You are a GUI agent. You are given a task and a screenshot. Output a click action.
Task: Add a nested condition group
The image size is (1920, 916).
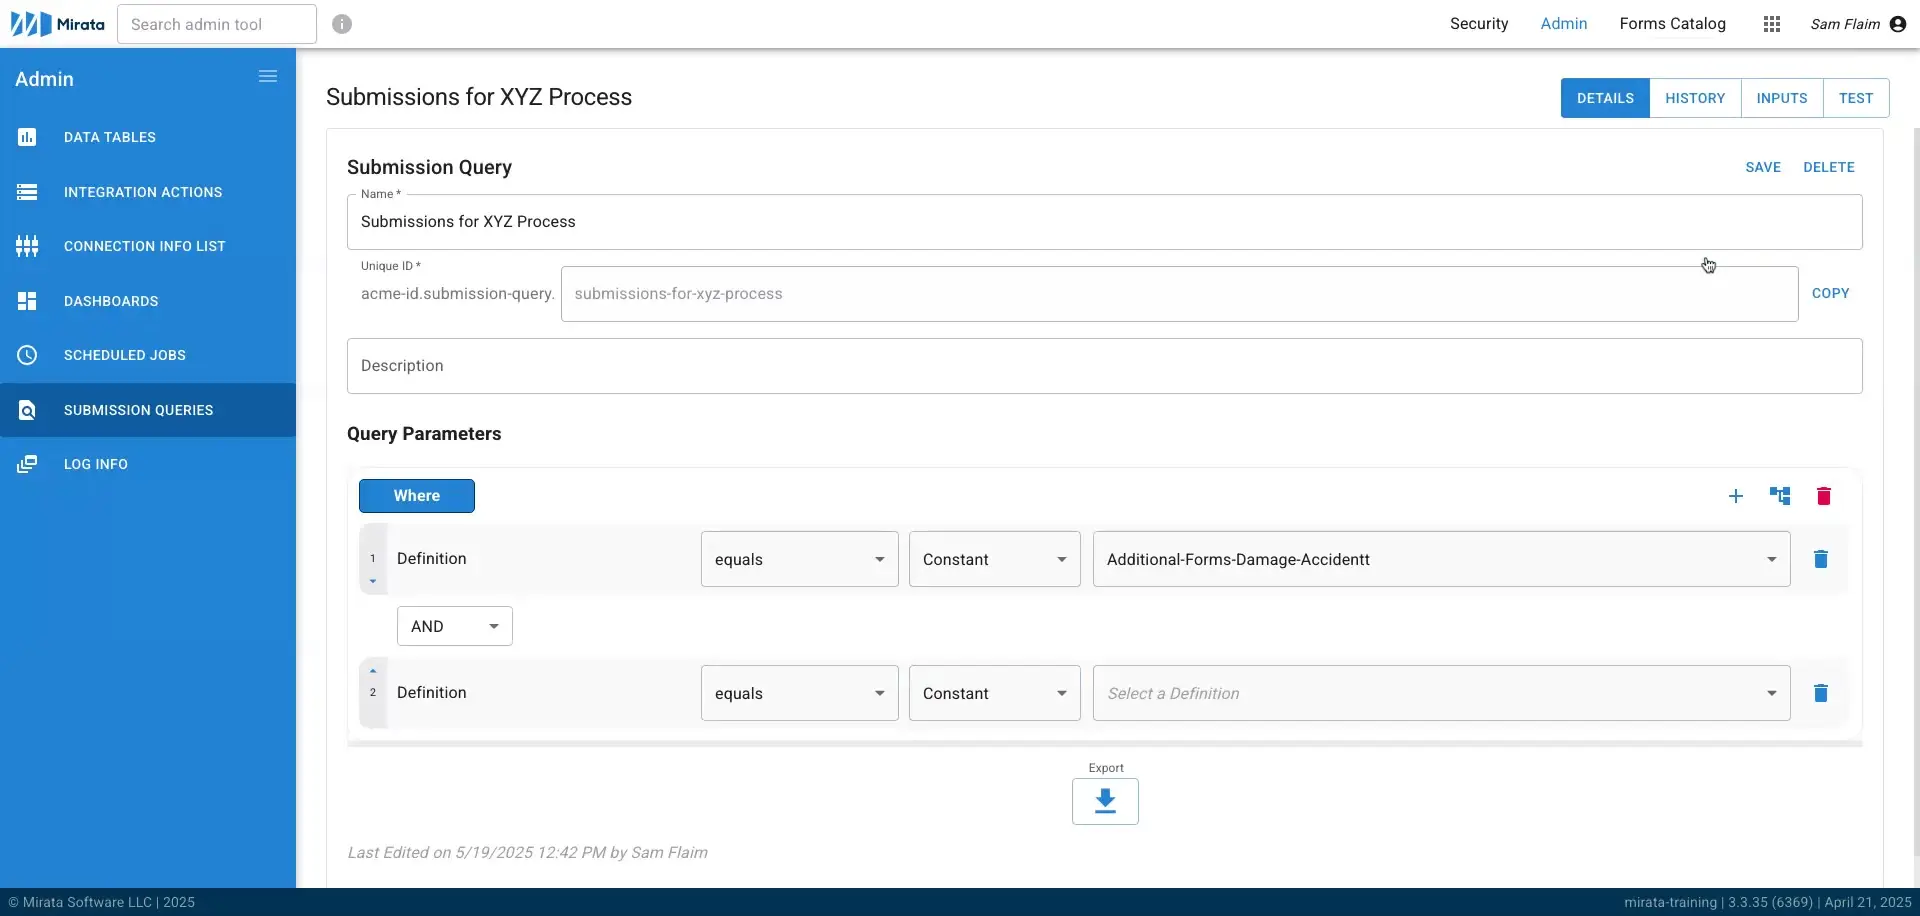[x=1781, y=495]
